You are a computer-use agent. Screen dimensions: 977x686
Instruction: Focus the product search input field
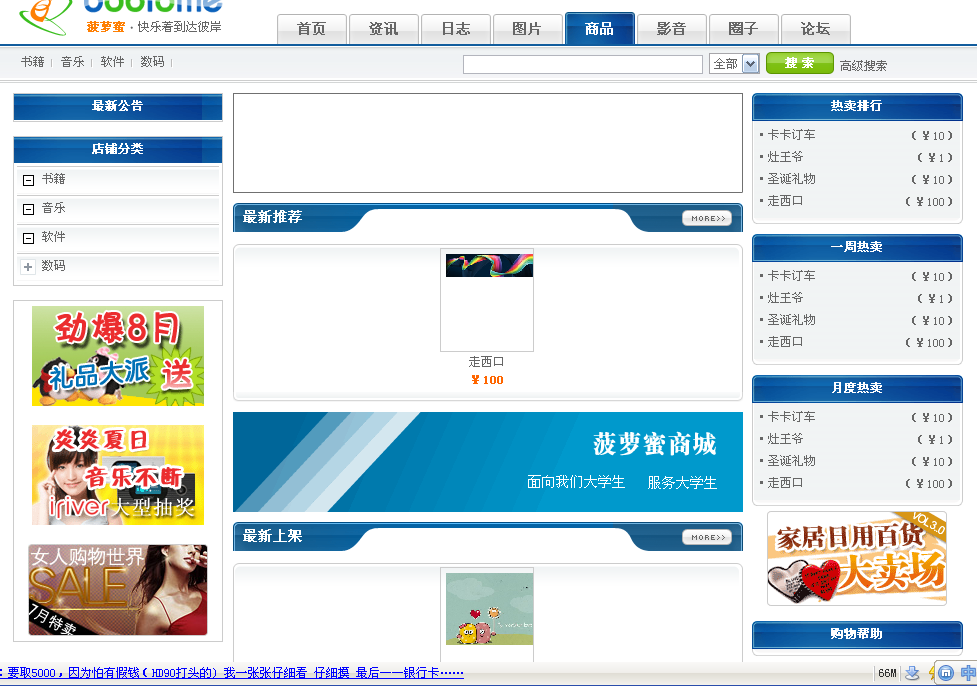tap(583, 64)
